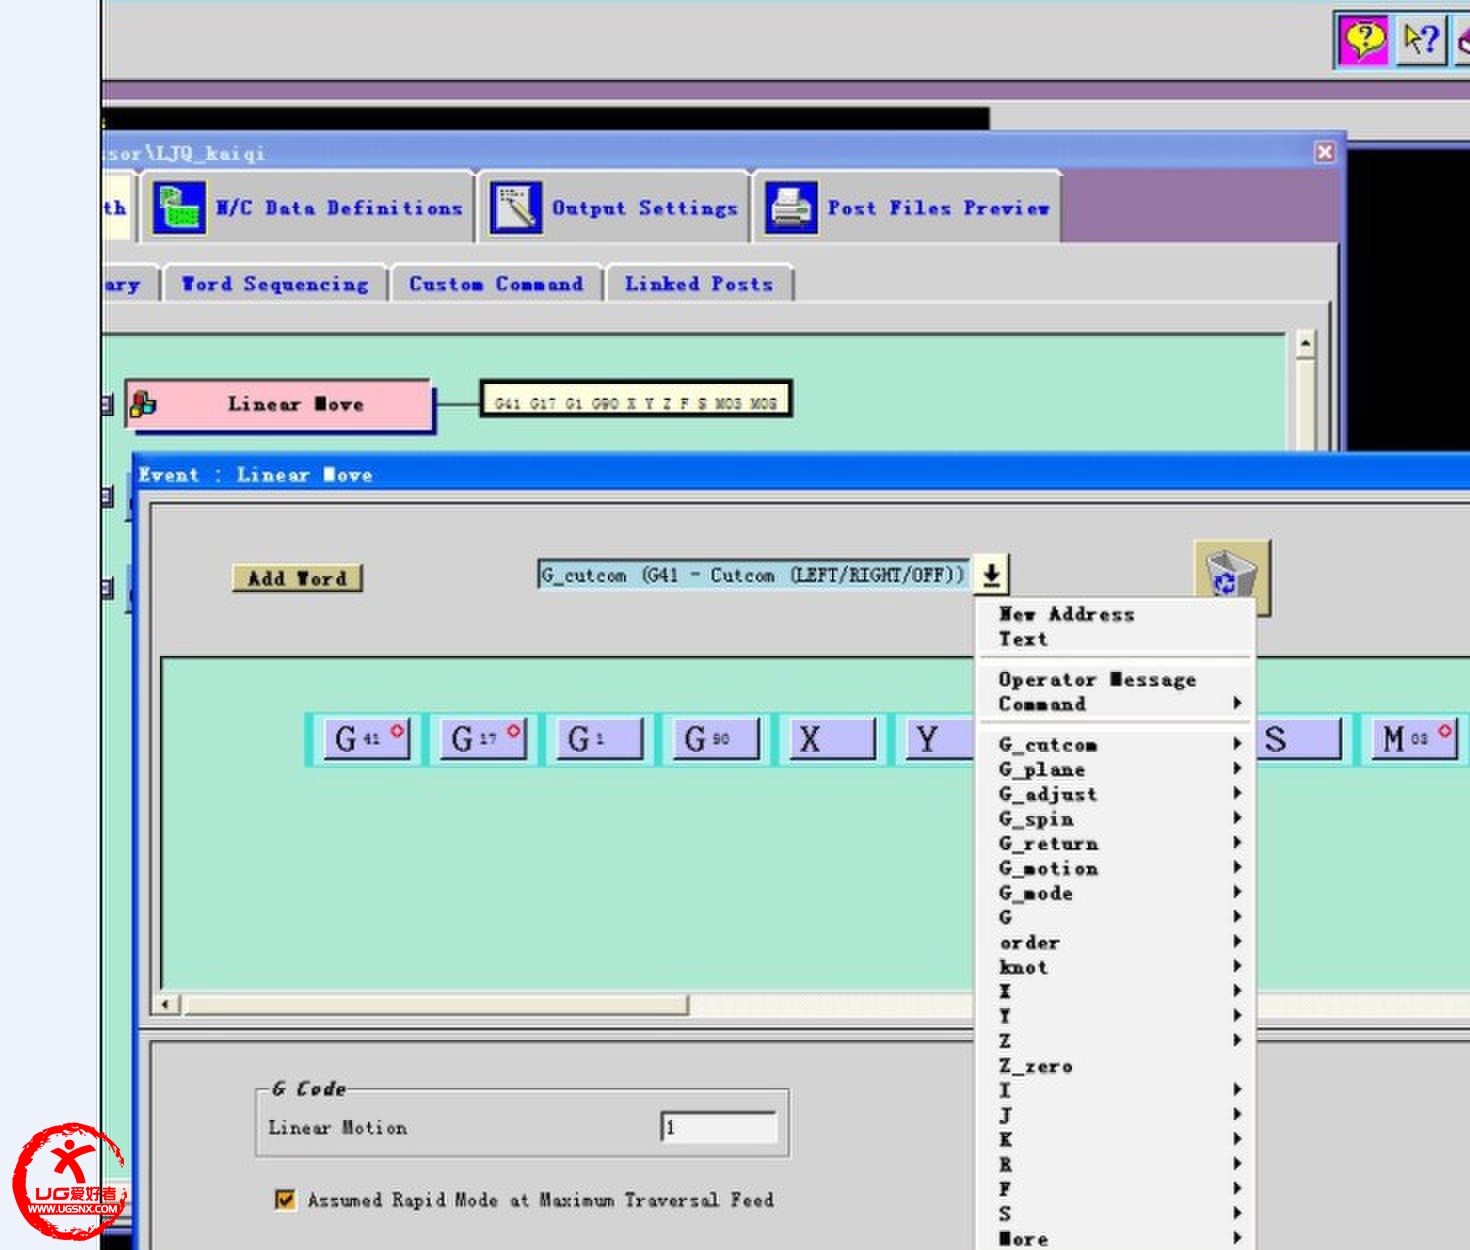Click the recycle trash bin icon
This screenshot has width=1470, height=1250.
click(1231, 577)
